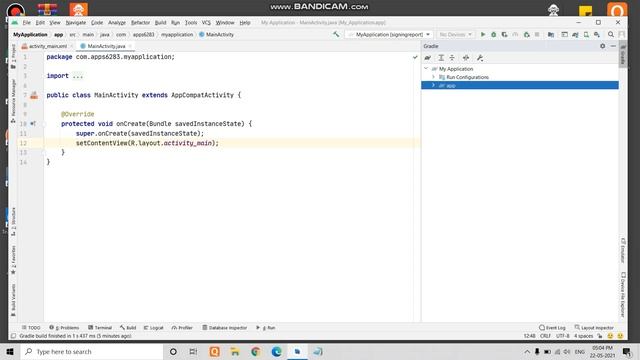Screen dimensions: 640x360
Task: Open the Edit menu
Action: (40, 23)
